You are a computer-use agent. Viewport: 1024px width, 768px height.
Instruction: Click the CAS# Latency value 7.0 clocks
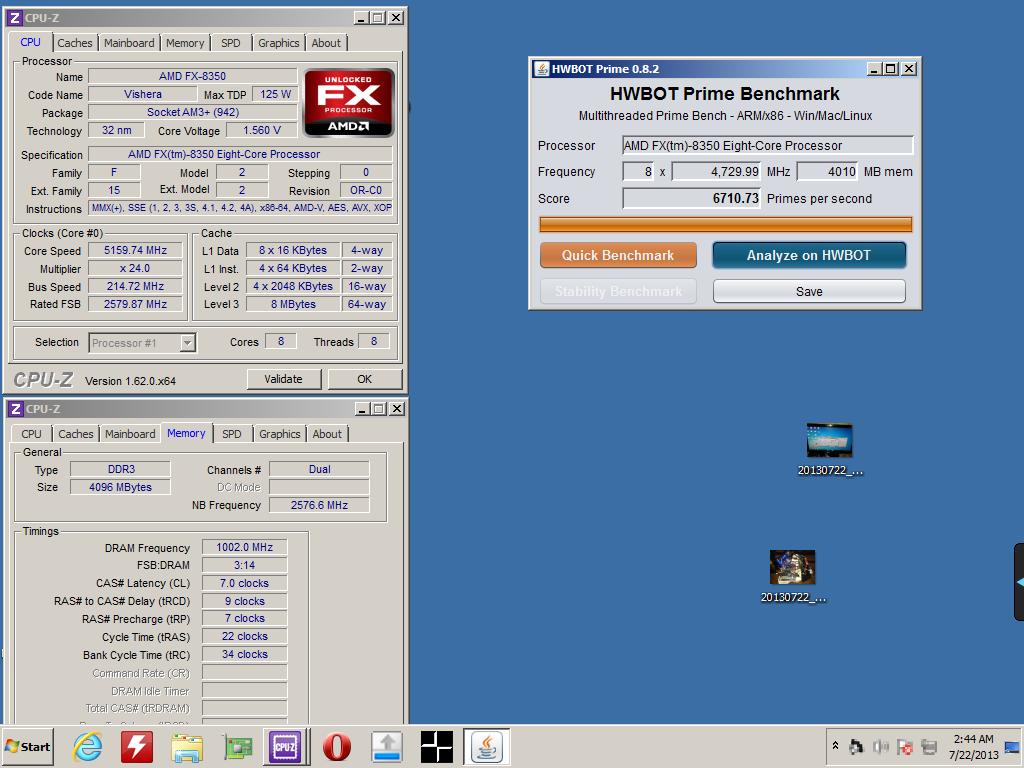pyautogui.click(x=244, y=583)
